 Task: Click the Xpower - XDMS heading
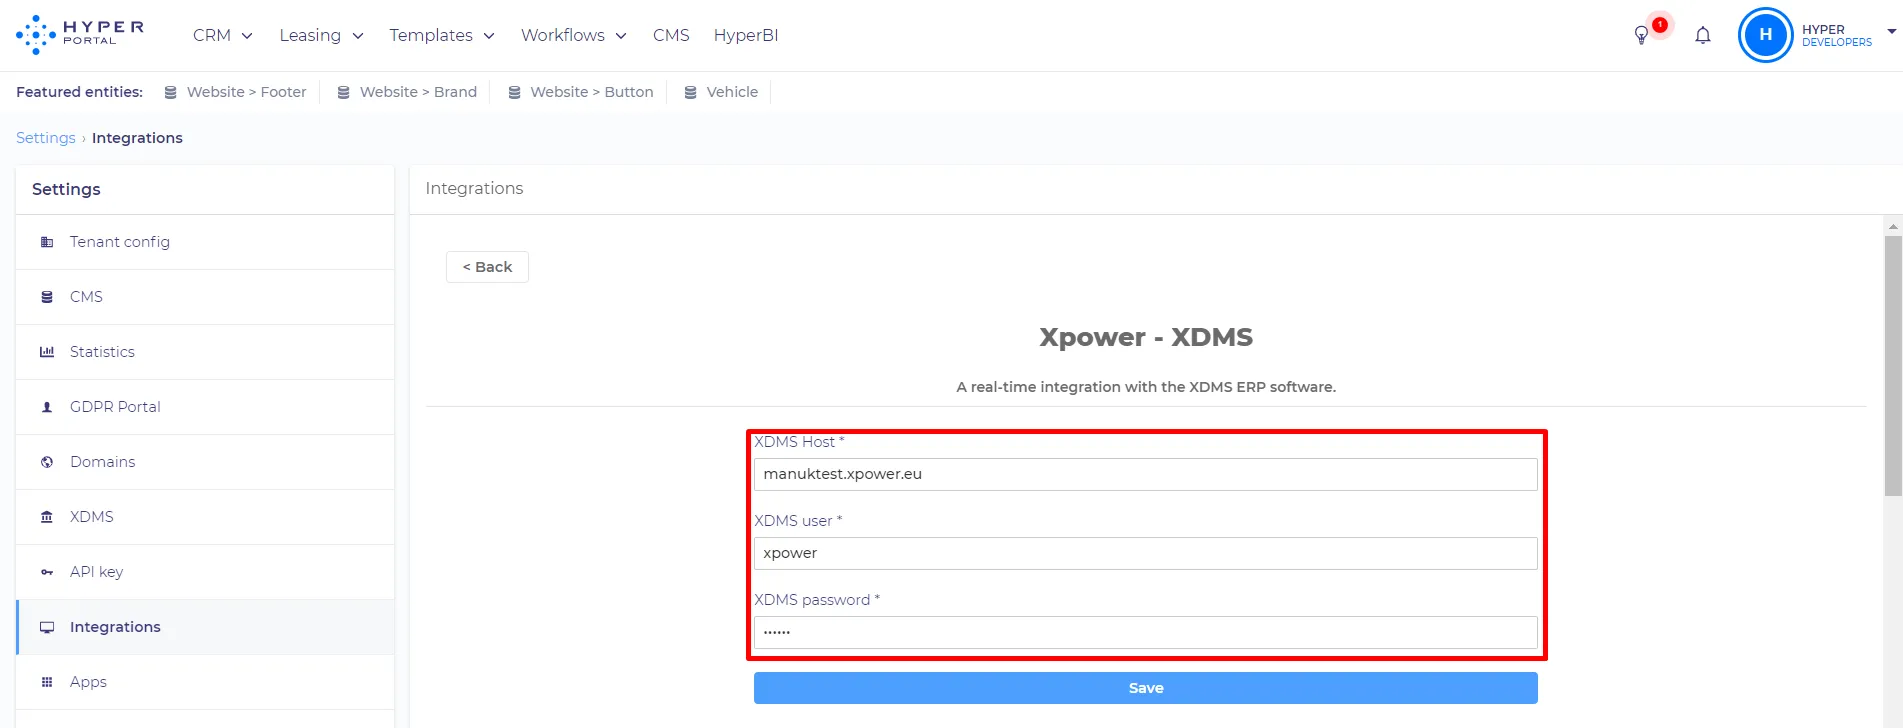click(1146, 337)
